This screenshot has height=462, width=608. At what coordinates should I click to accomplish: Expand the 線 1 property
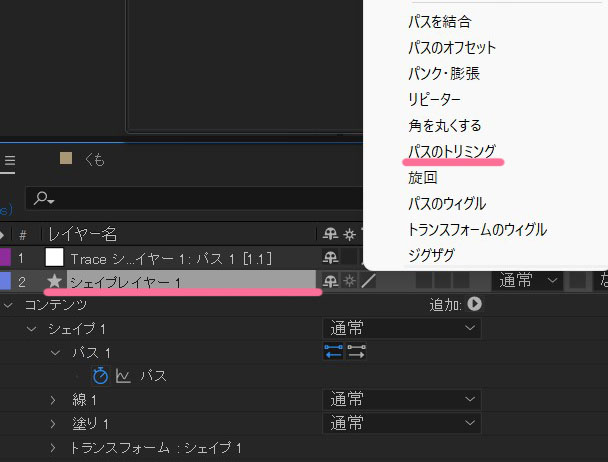[53, 400]
